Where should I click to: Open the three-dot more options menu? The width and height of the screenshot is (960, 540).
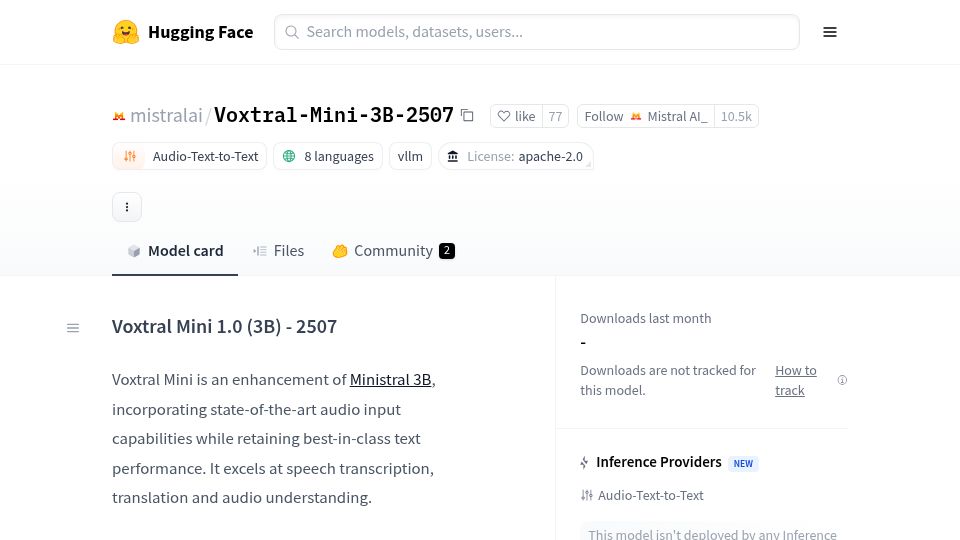127,207
